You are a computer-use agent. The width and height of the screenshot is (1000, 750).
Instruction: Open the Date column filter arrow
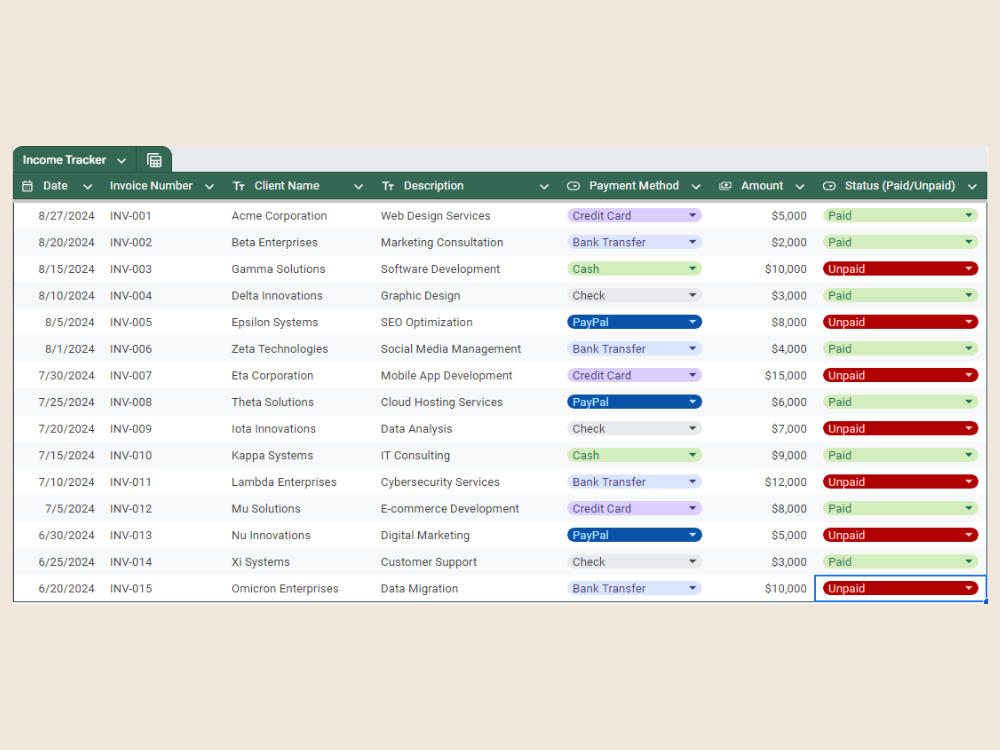[x=87, y=186]
